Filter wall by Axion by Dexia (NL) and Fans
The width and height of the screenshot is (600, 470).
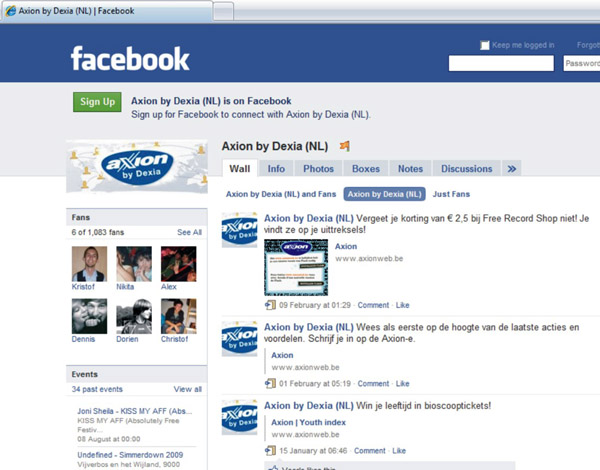(x=281, y=194)
